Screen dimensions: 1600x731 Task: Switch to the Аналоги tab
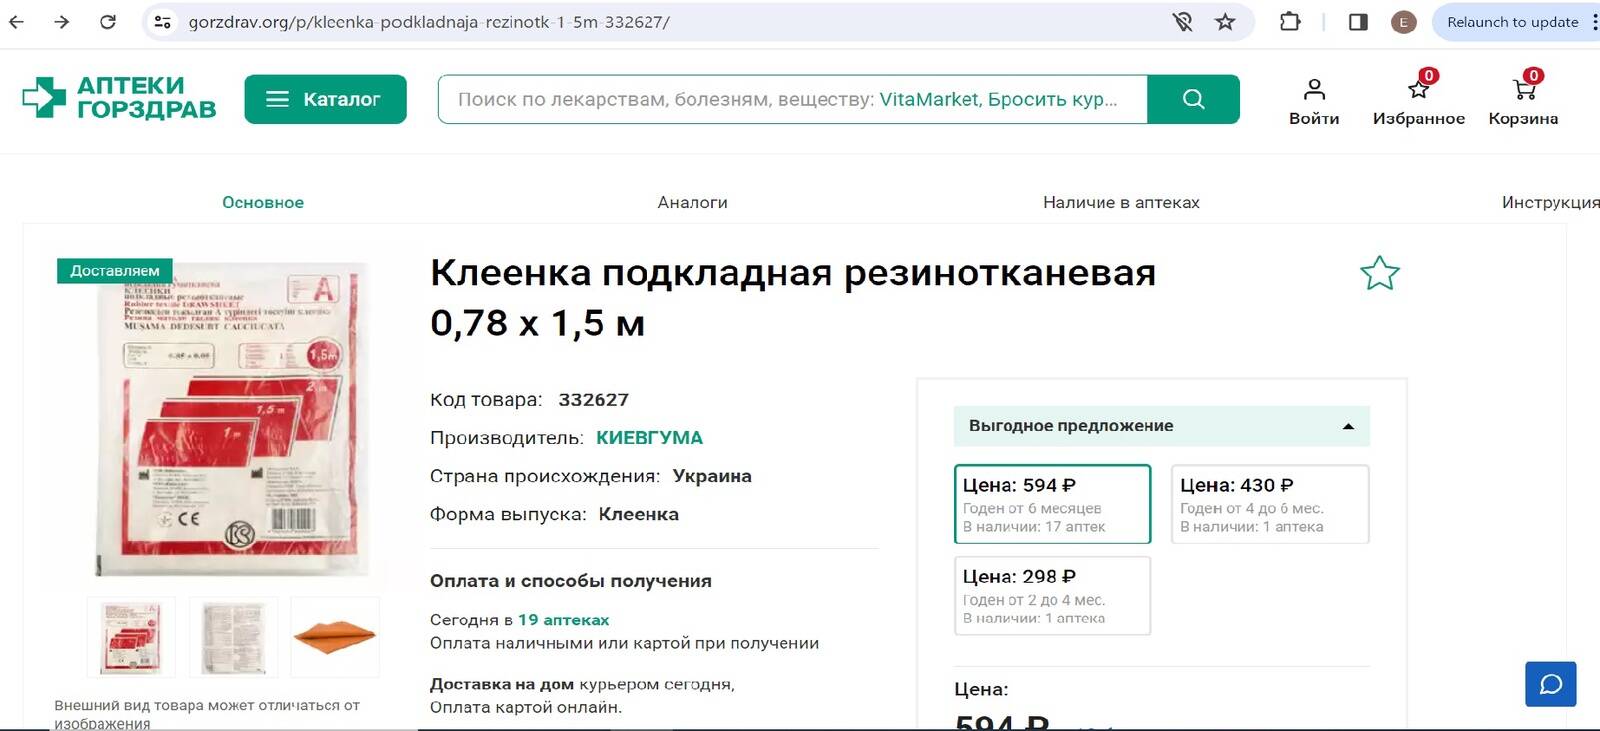point(692,202)
